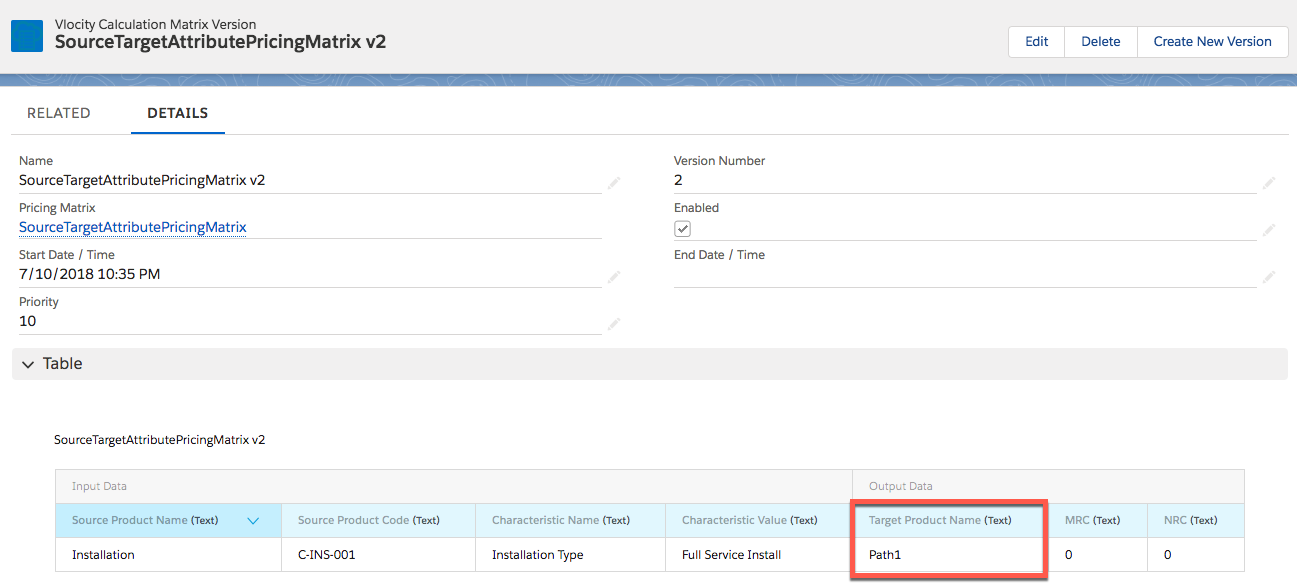Click the page title SourceTargetAttributePricingMatrix v2
The width and height of the screenshot is (1297, 585).
click(220, 42)
